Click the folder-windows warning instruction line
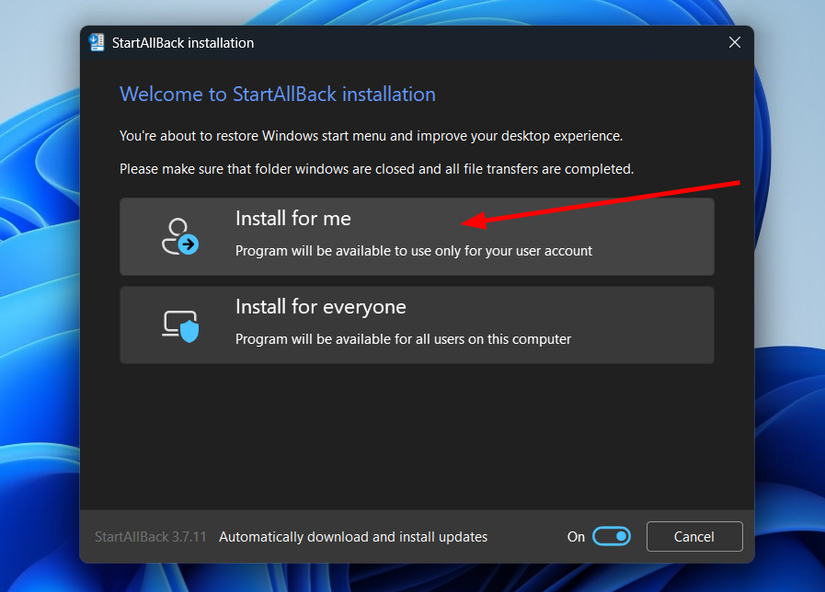The width and height of the screenshot is (825, 592). [x=376, y=168]
